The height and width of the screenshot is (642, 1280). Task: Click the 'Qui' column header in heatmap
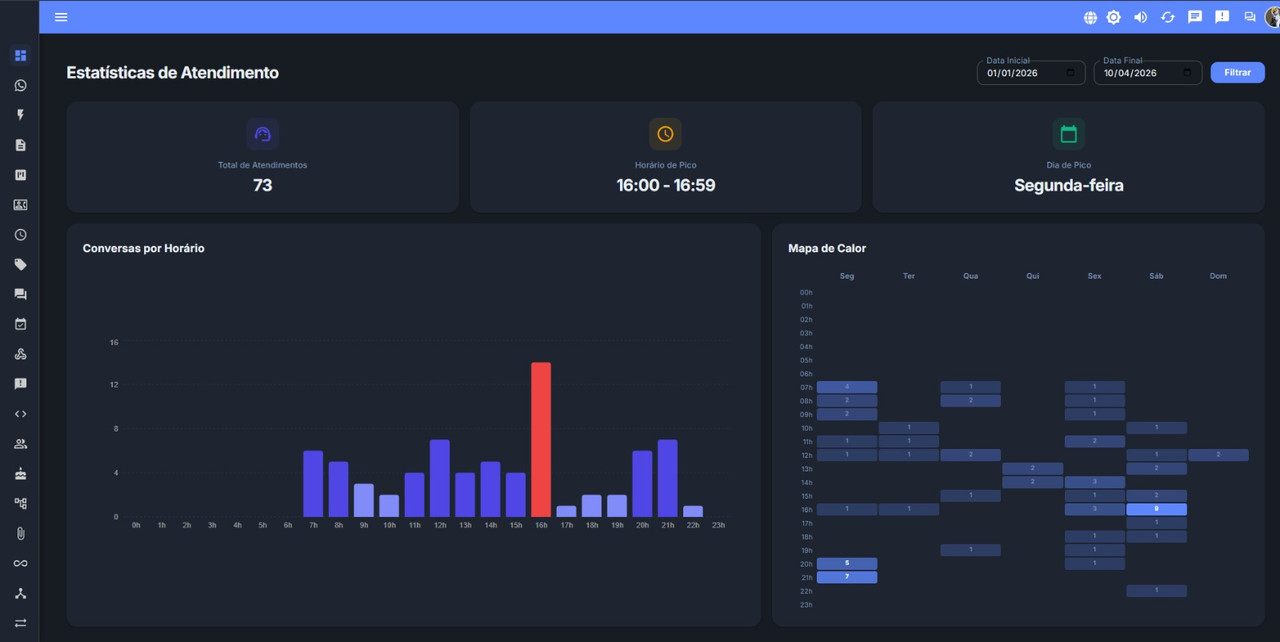click(x=1032, y=276)
